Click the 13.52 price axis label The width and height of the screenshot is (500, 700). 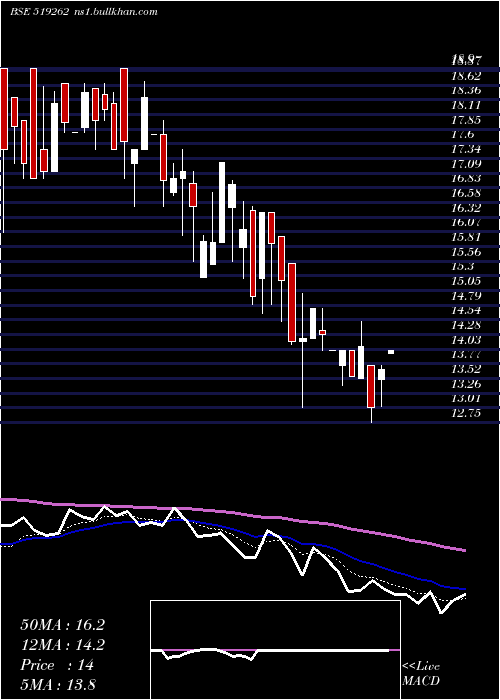tap(466, 369)
